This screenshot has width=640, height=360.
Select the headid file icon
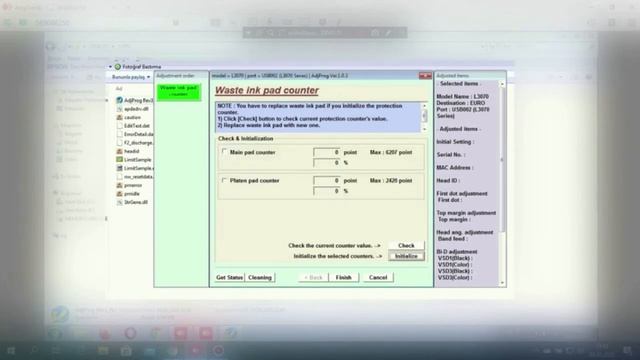(x=119, y=151)
